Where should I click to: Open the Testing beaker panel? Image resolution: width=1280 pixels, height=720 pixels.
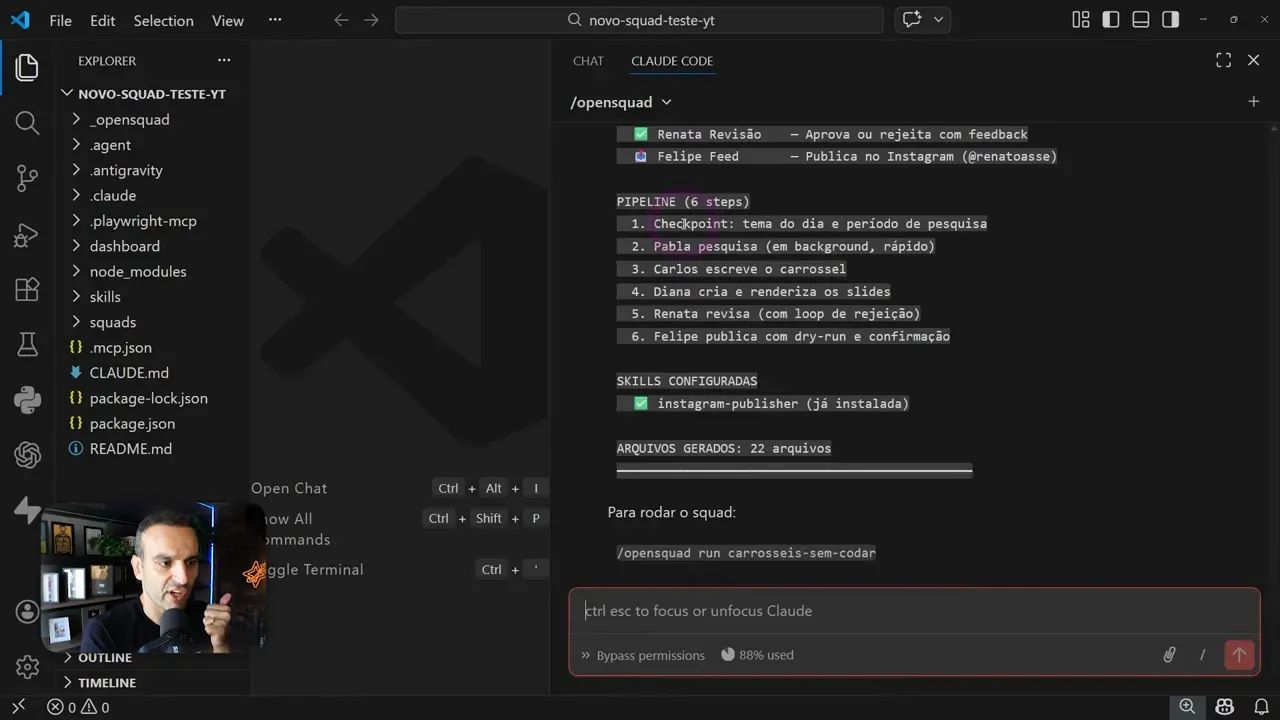pyautogui.click(x=27, y=344)
